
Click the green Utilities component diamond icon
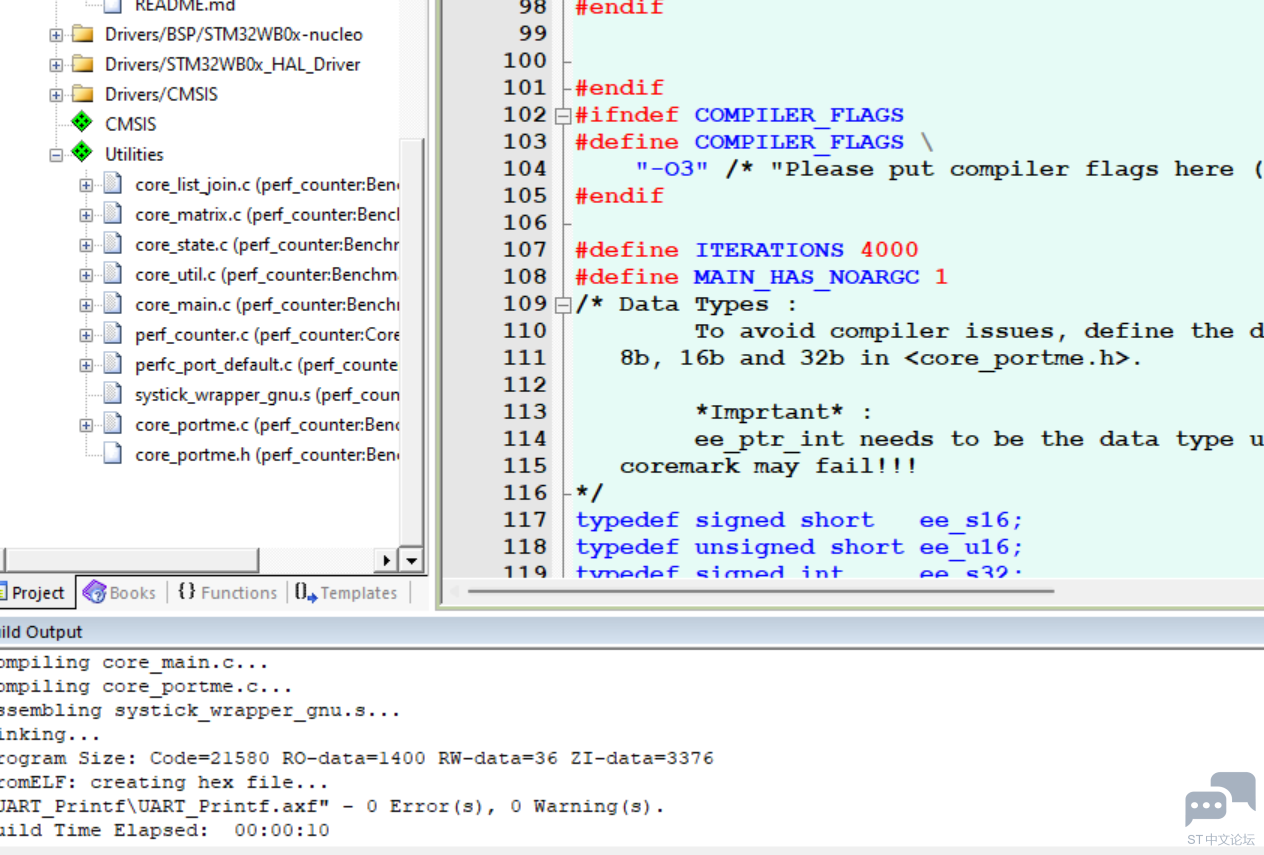click(x=82, y=153)
